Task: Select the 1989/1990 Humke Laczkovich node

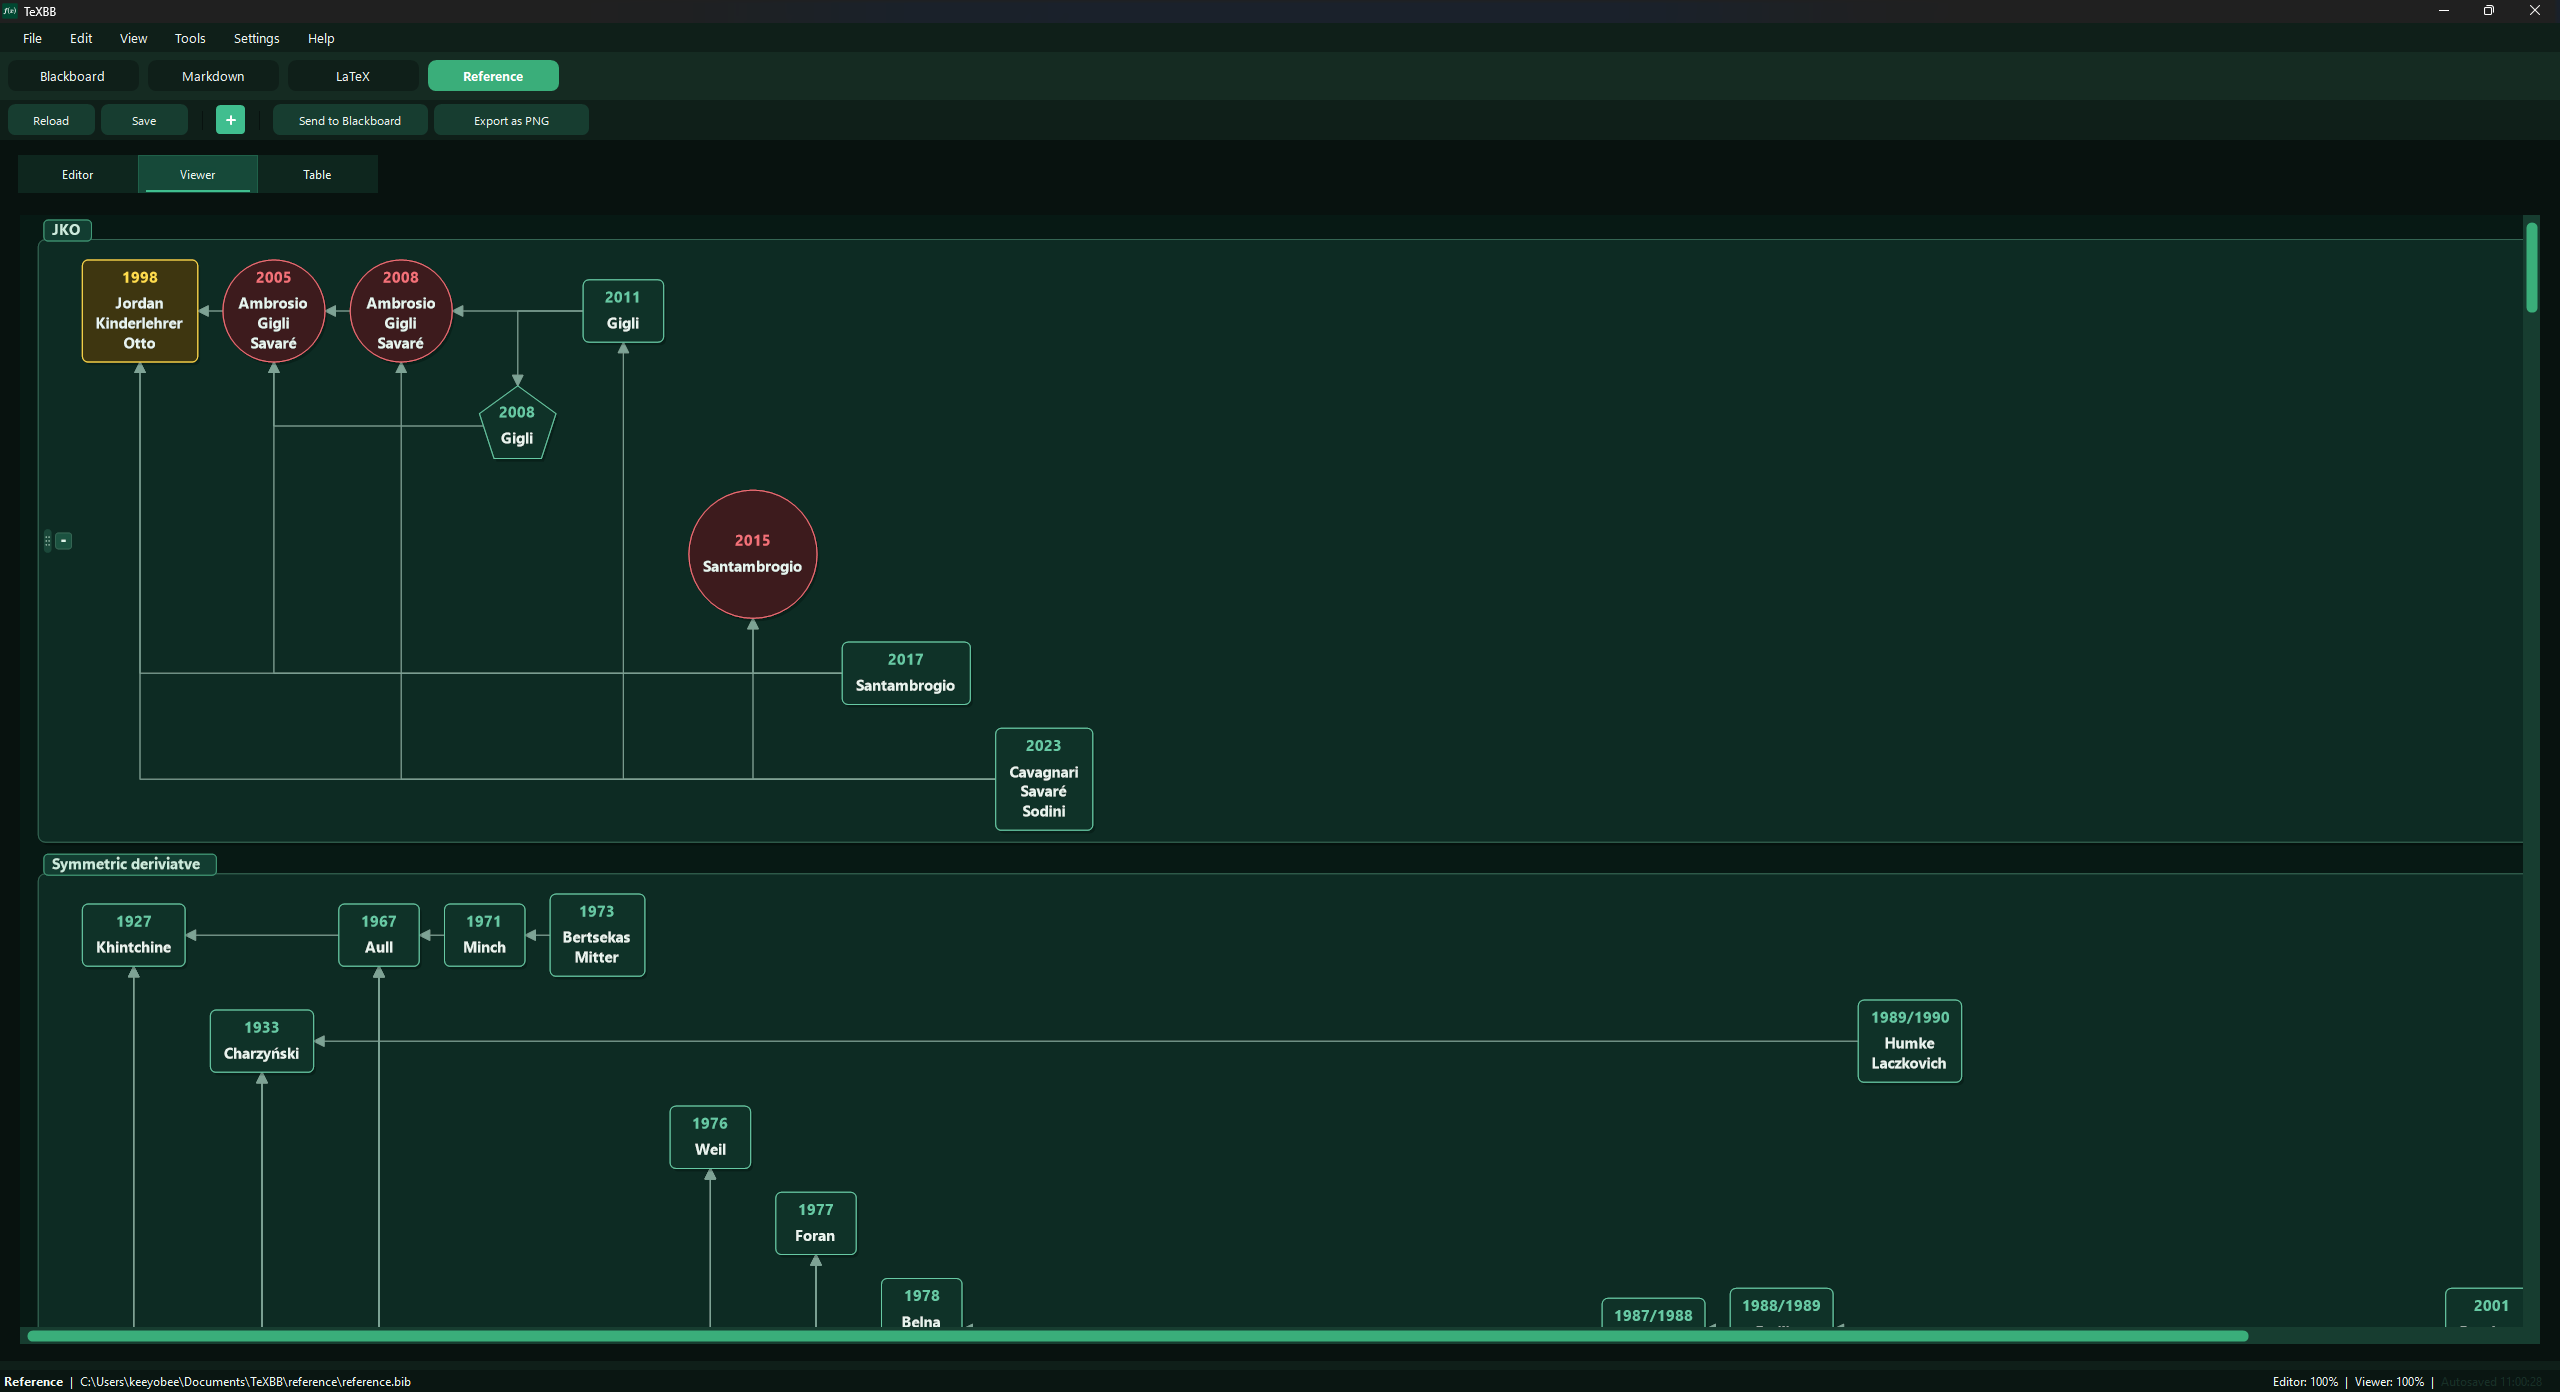Action: click(x=1910, y=1041)
